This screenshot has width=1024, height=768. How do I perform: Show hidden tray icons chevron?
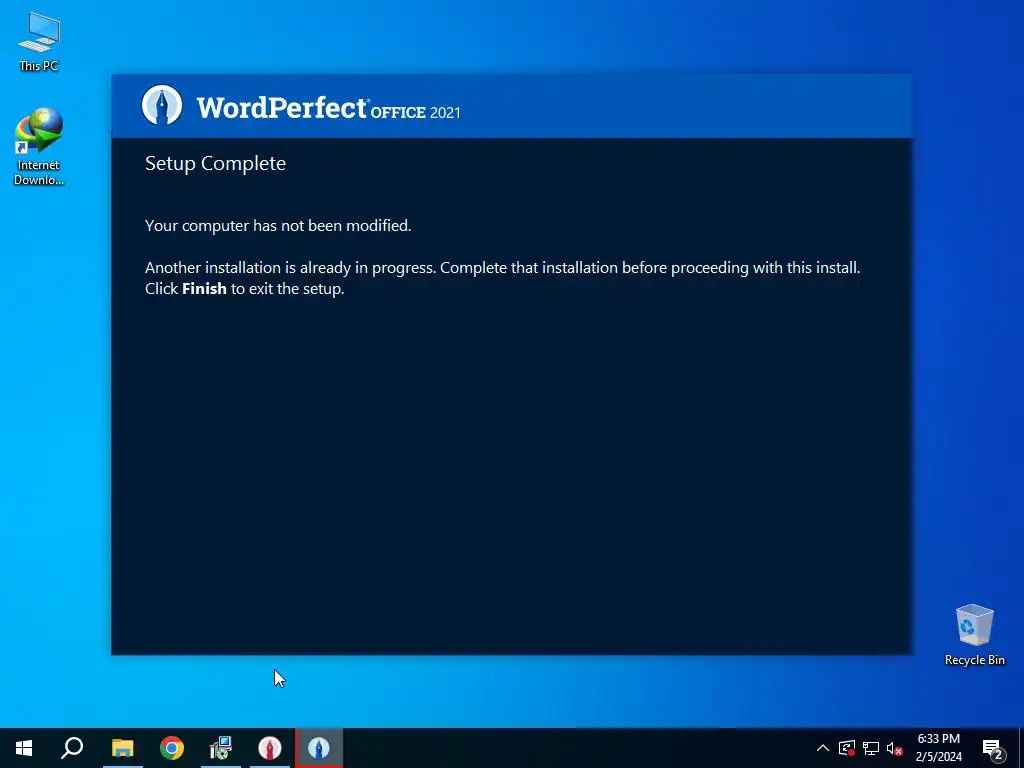click(x=823, y=748)
